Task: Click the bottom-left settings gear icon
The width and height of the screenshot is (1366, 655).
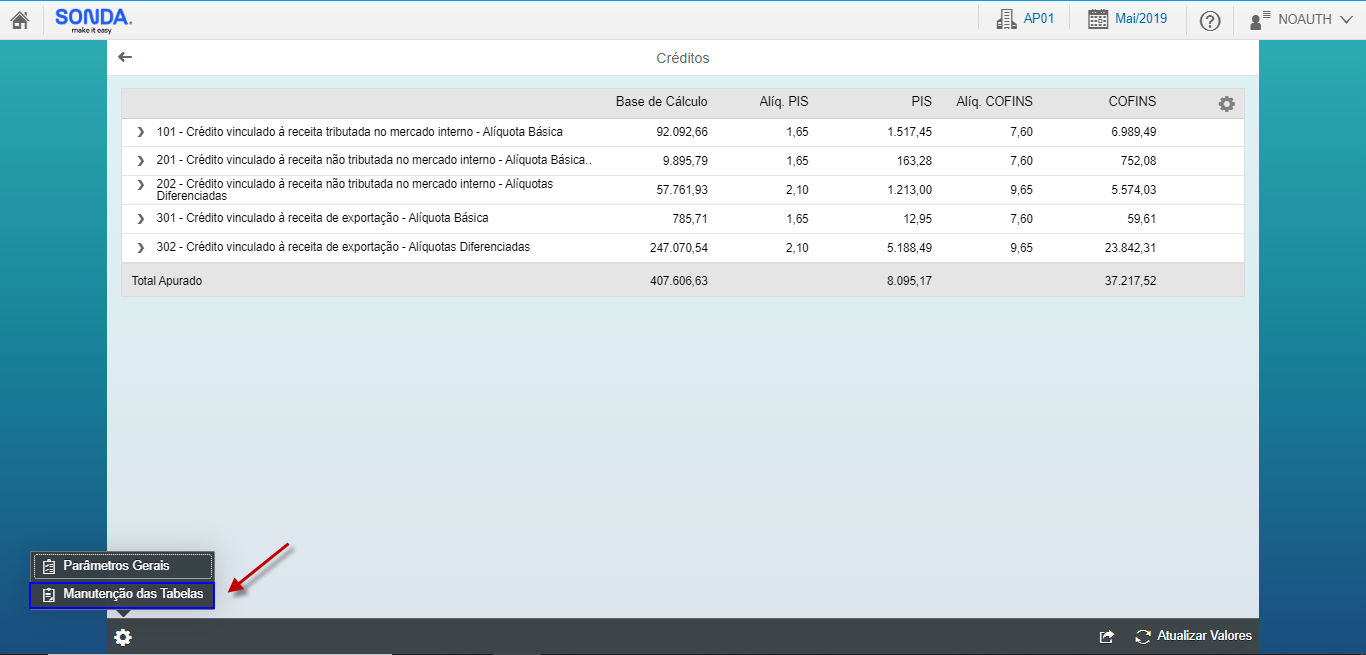Action: [x=123, y=637]
